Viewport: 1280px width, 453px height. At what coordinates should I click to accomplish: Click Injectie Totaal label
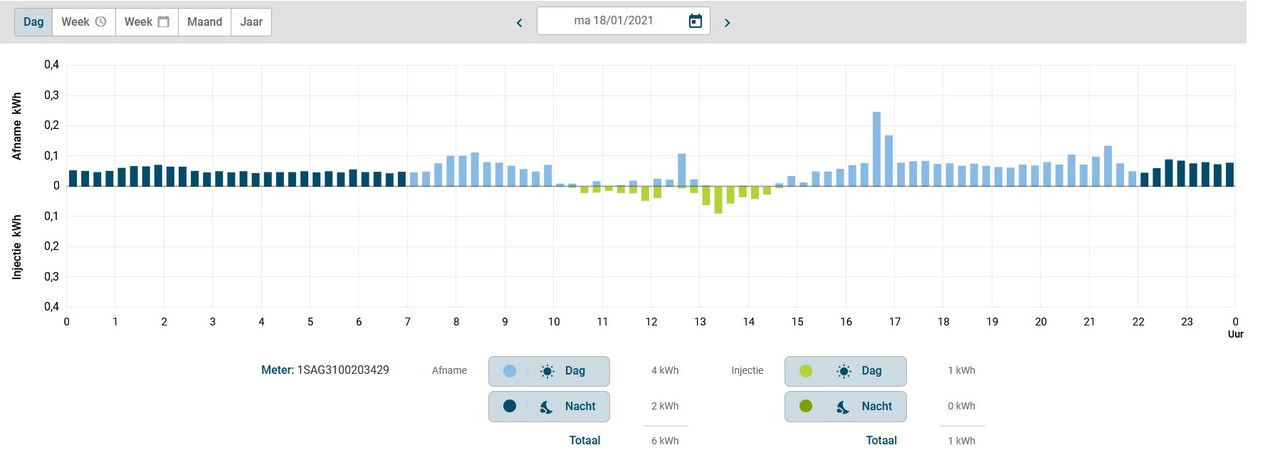pyautogui.click(x=881, y=441)
